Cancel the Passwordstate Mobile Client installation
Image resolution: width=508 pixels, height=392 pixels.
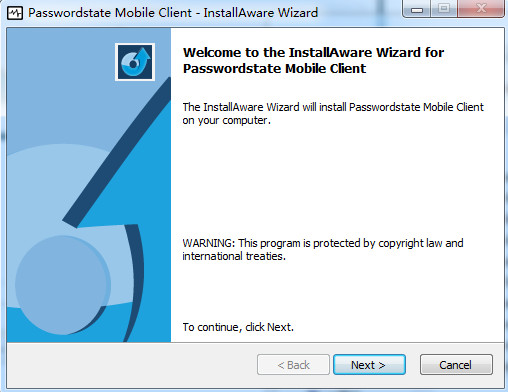click(x=456, y=365)
